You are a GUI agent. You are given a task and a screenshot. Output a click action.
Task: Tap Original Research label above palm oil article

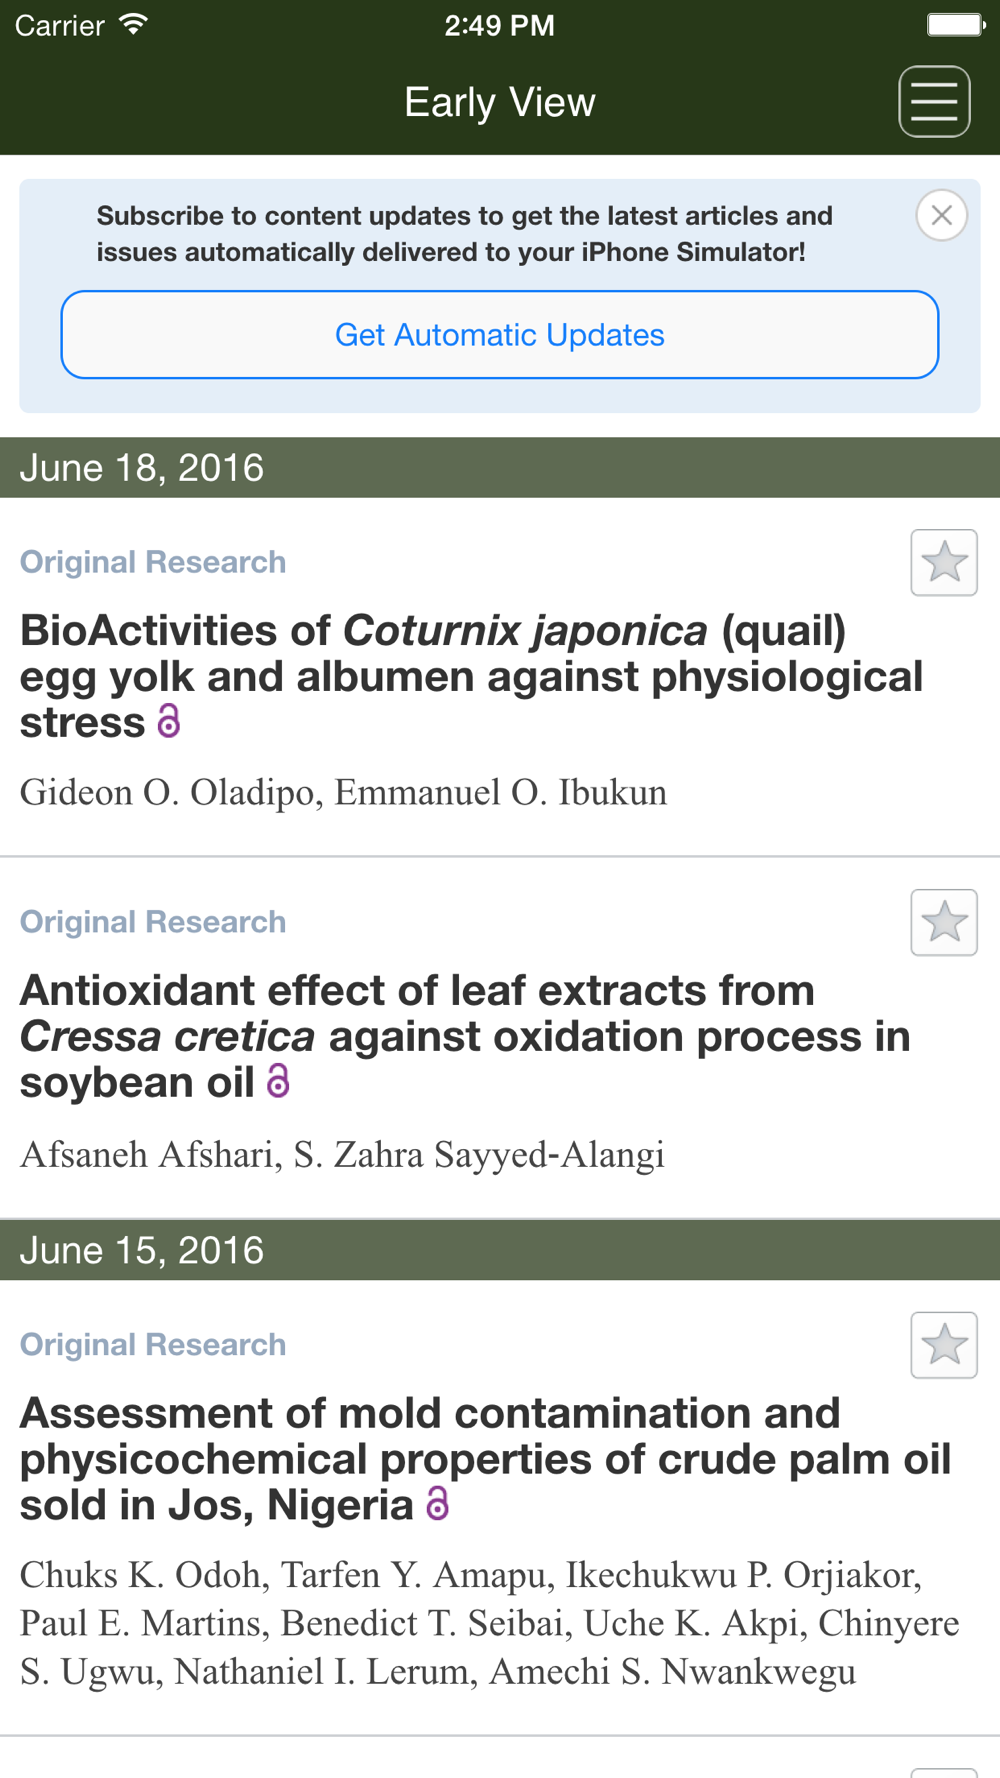(153, 1345)
